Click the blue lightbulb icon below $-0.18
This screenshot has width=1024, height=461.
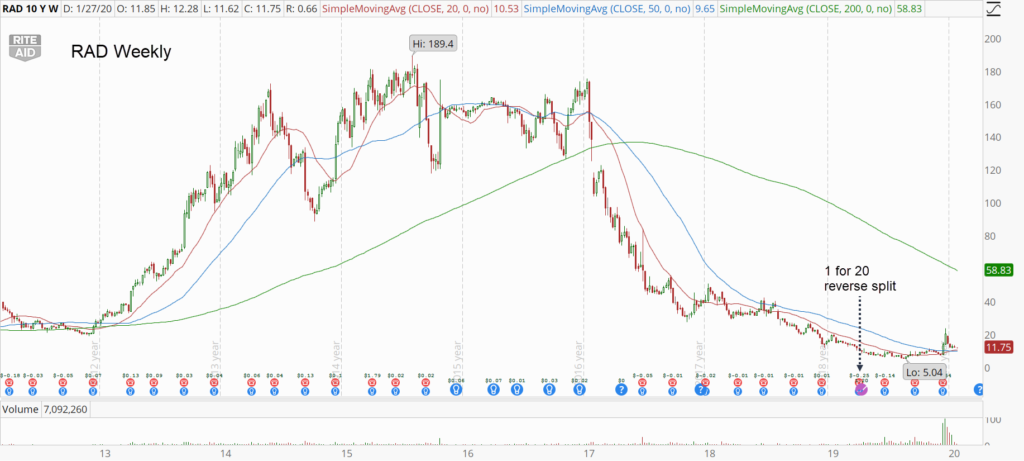(9, 391)
